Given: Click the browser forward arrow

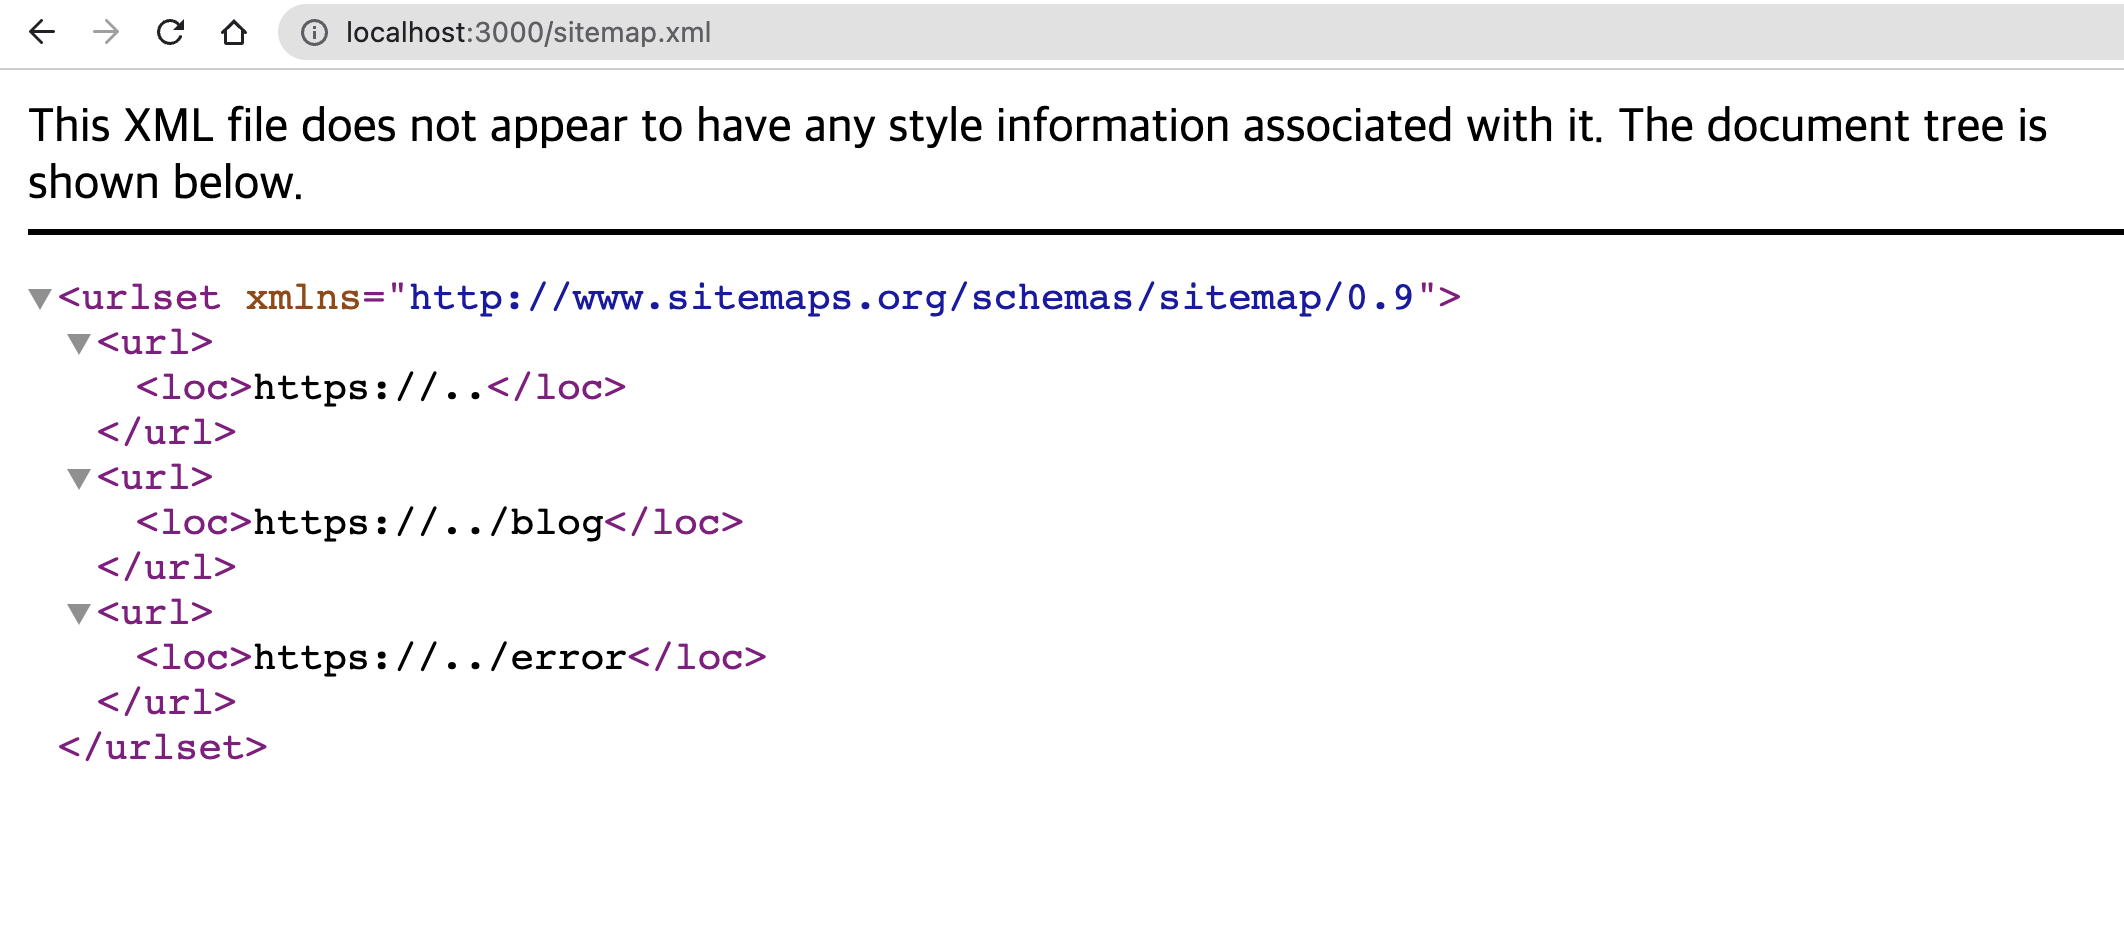Looking at the screenshot, I should pyautogui.click(x=106, y=33).
